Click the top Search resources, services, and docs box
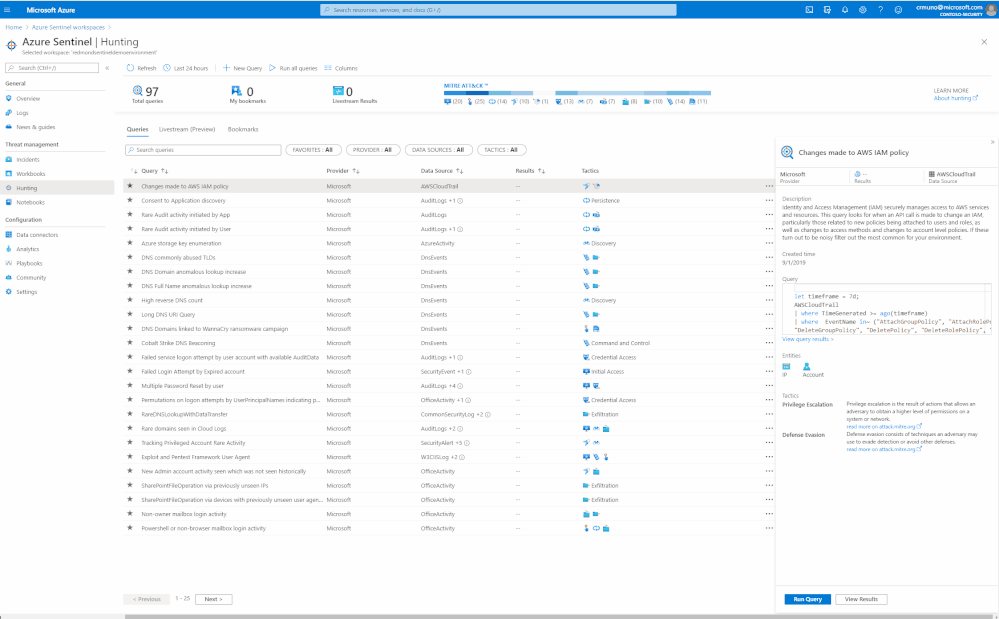Image resolution: width=999 pixels, height=619 pixels. pos(498,10)
